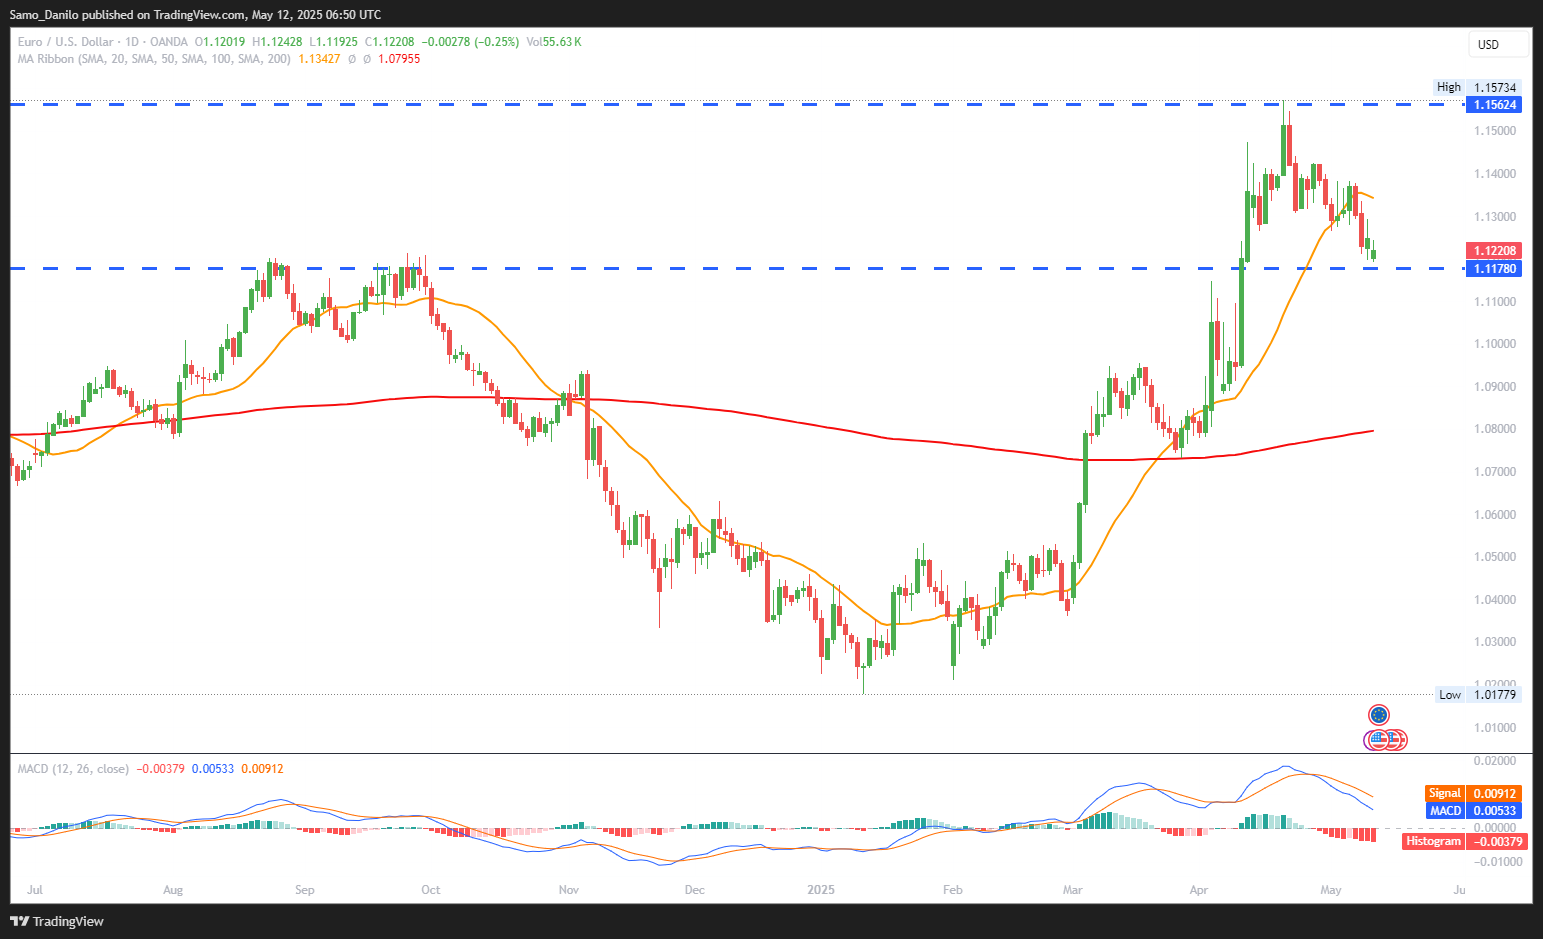1543x939 pixels.
Task: Click the orange Signal 0.00912 label
Action: pyautogui.click(x=1474, y=793)
